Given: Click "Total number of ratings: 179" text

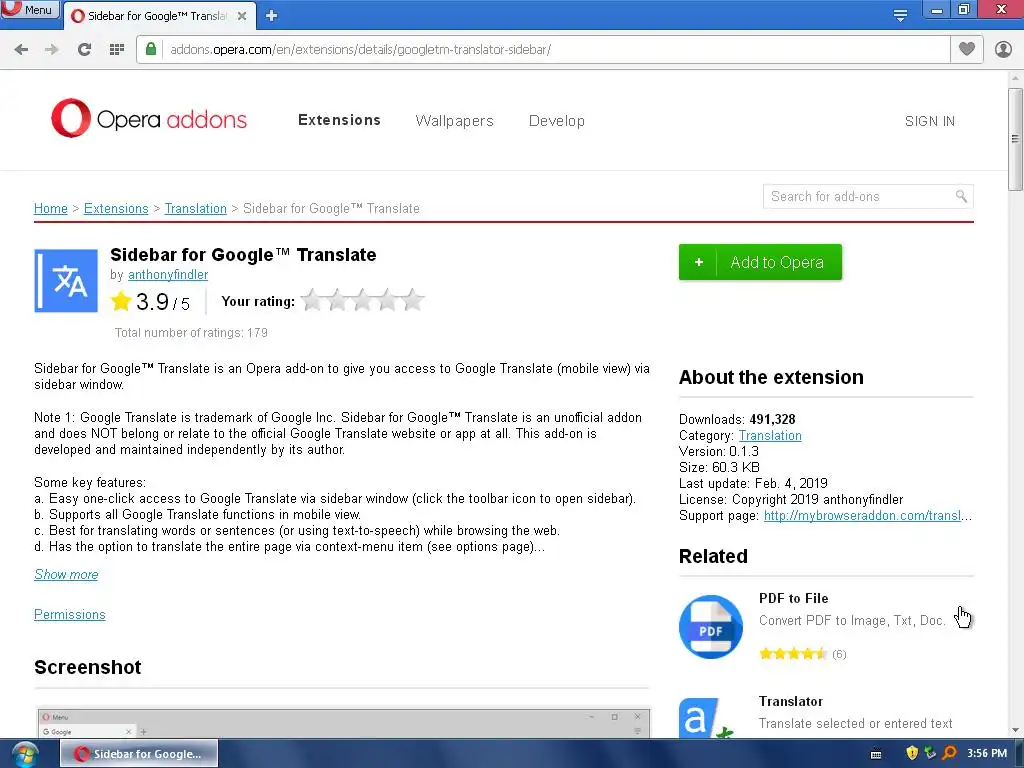Looking at the screenshot, I should pos(191,332).
